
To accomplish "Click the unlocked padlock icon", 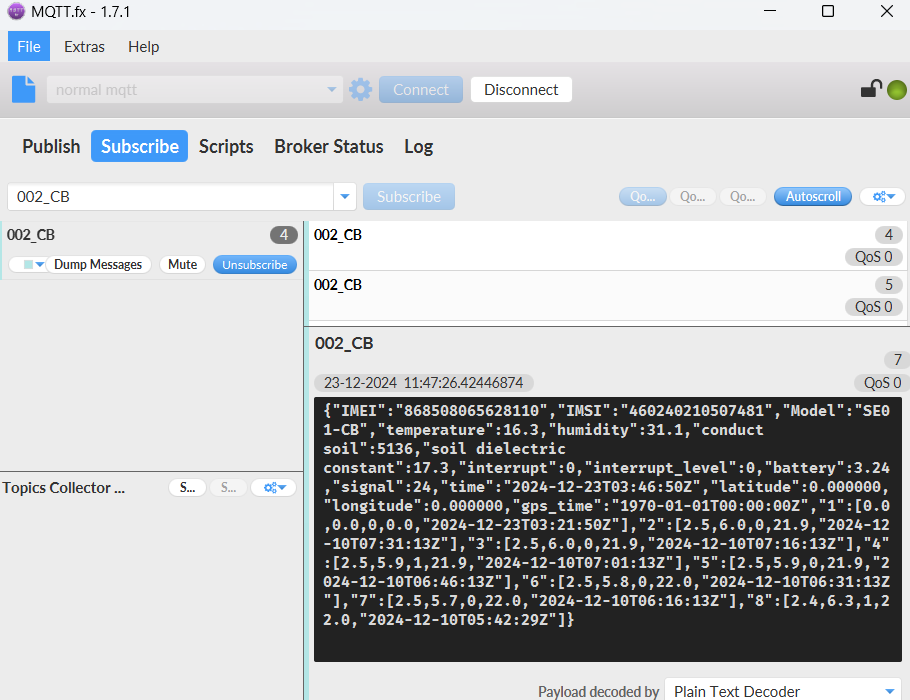I will pos(871,89).
